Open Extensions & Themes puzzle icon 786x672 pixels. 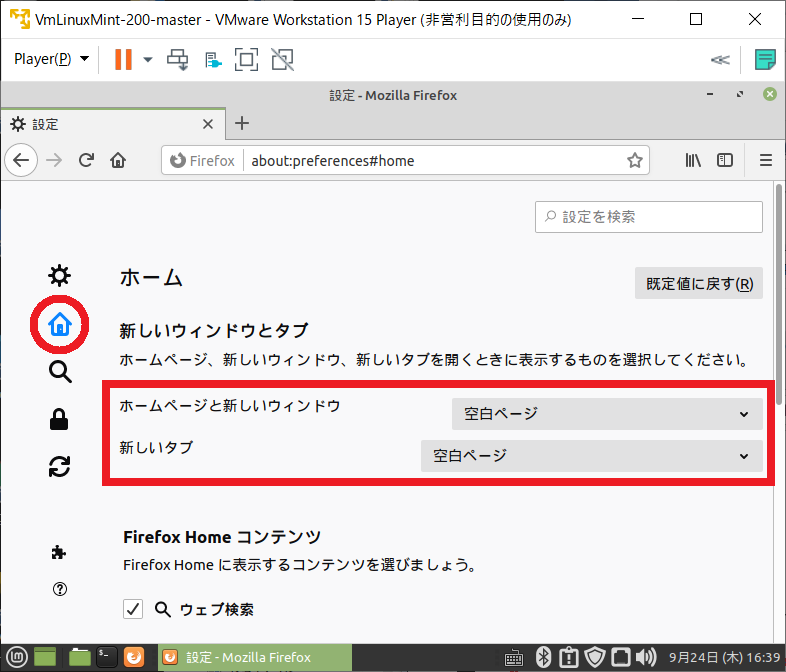59,553
